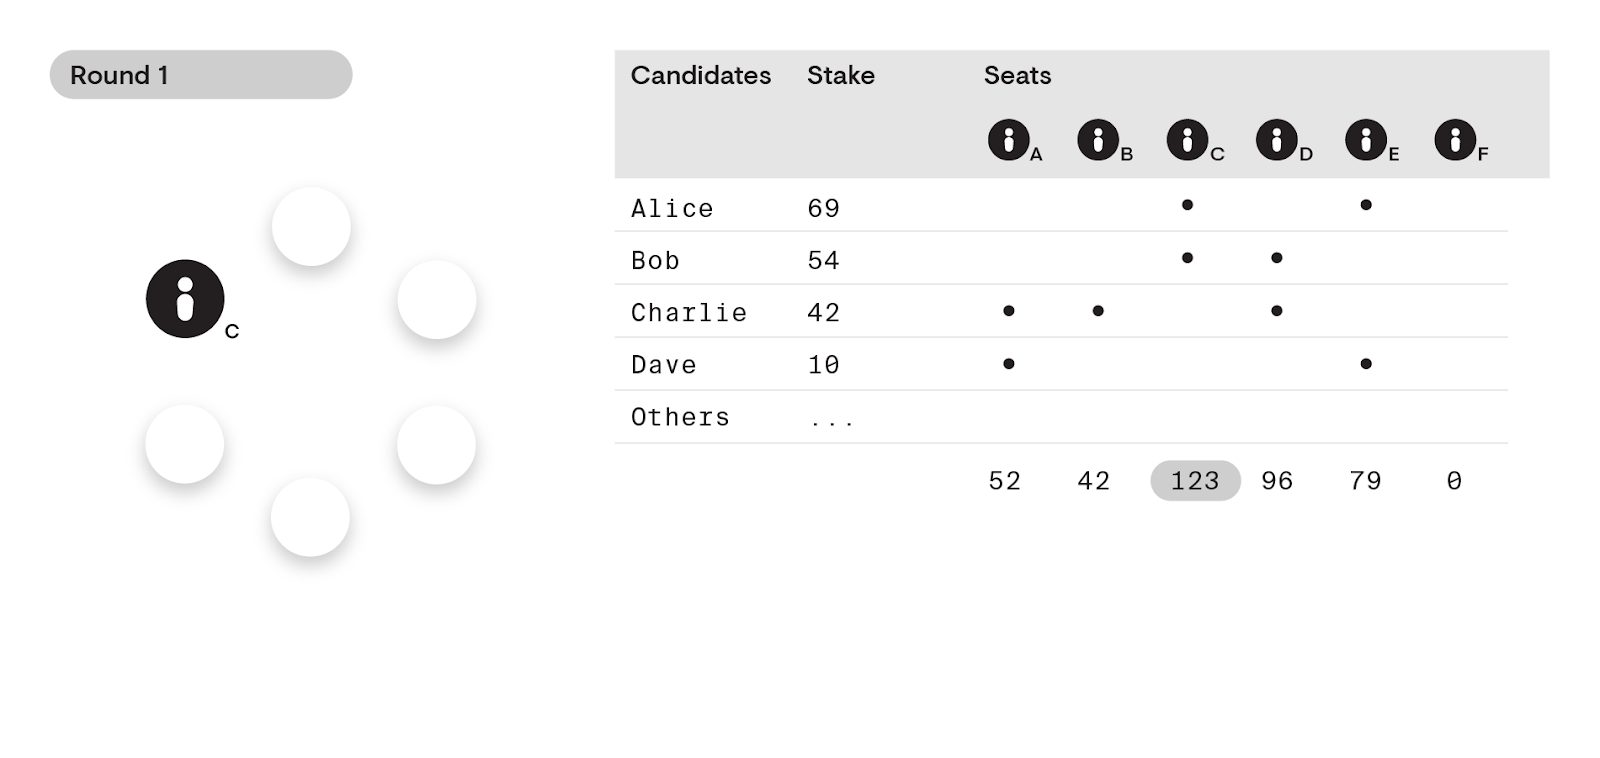Viewport: 1600px width, 758px height.
Task: Click seat A icon in table header
Action: pyautogui.click(x=1009, y=140)
